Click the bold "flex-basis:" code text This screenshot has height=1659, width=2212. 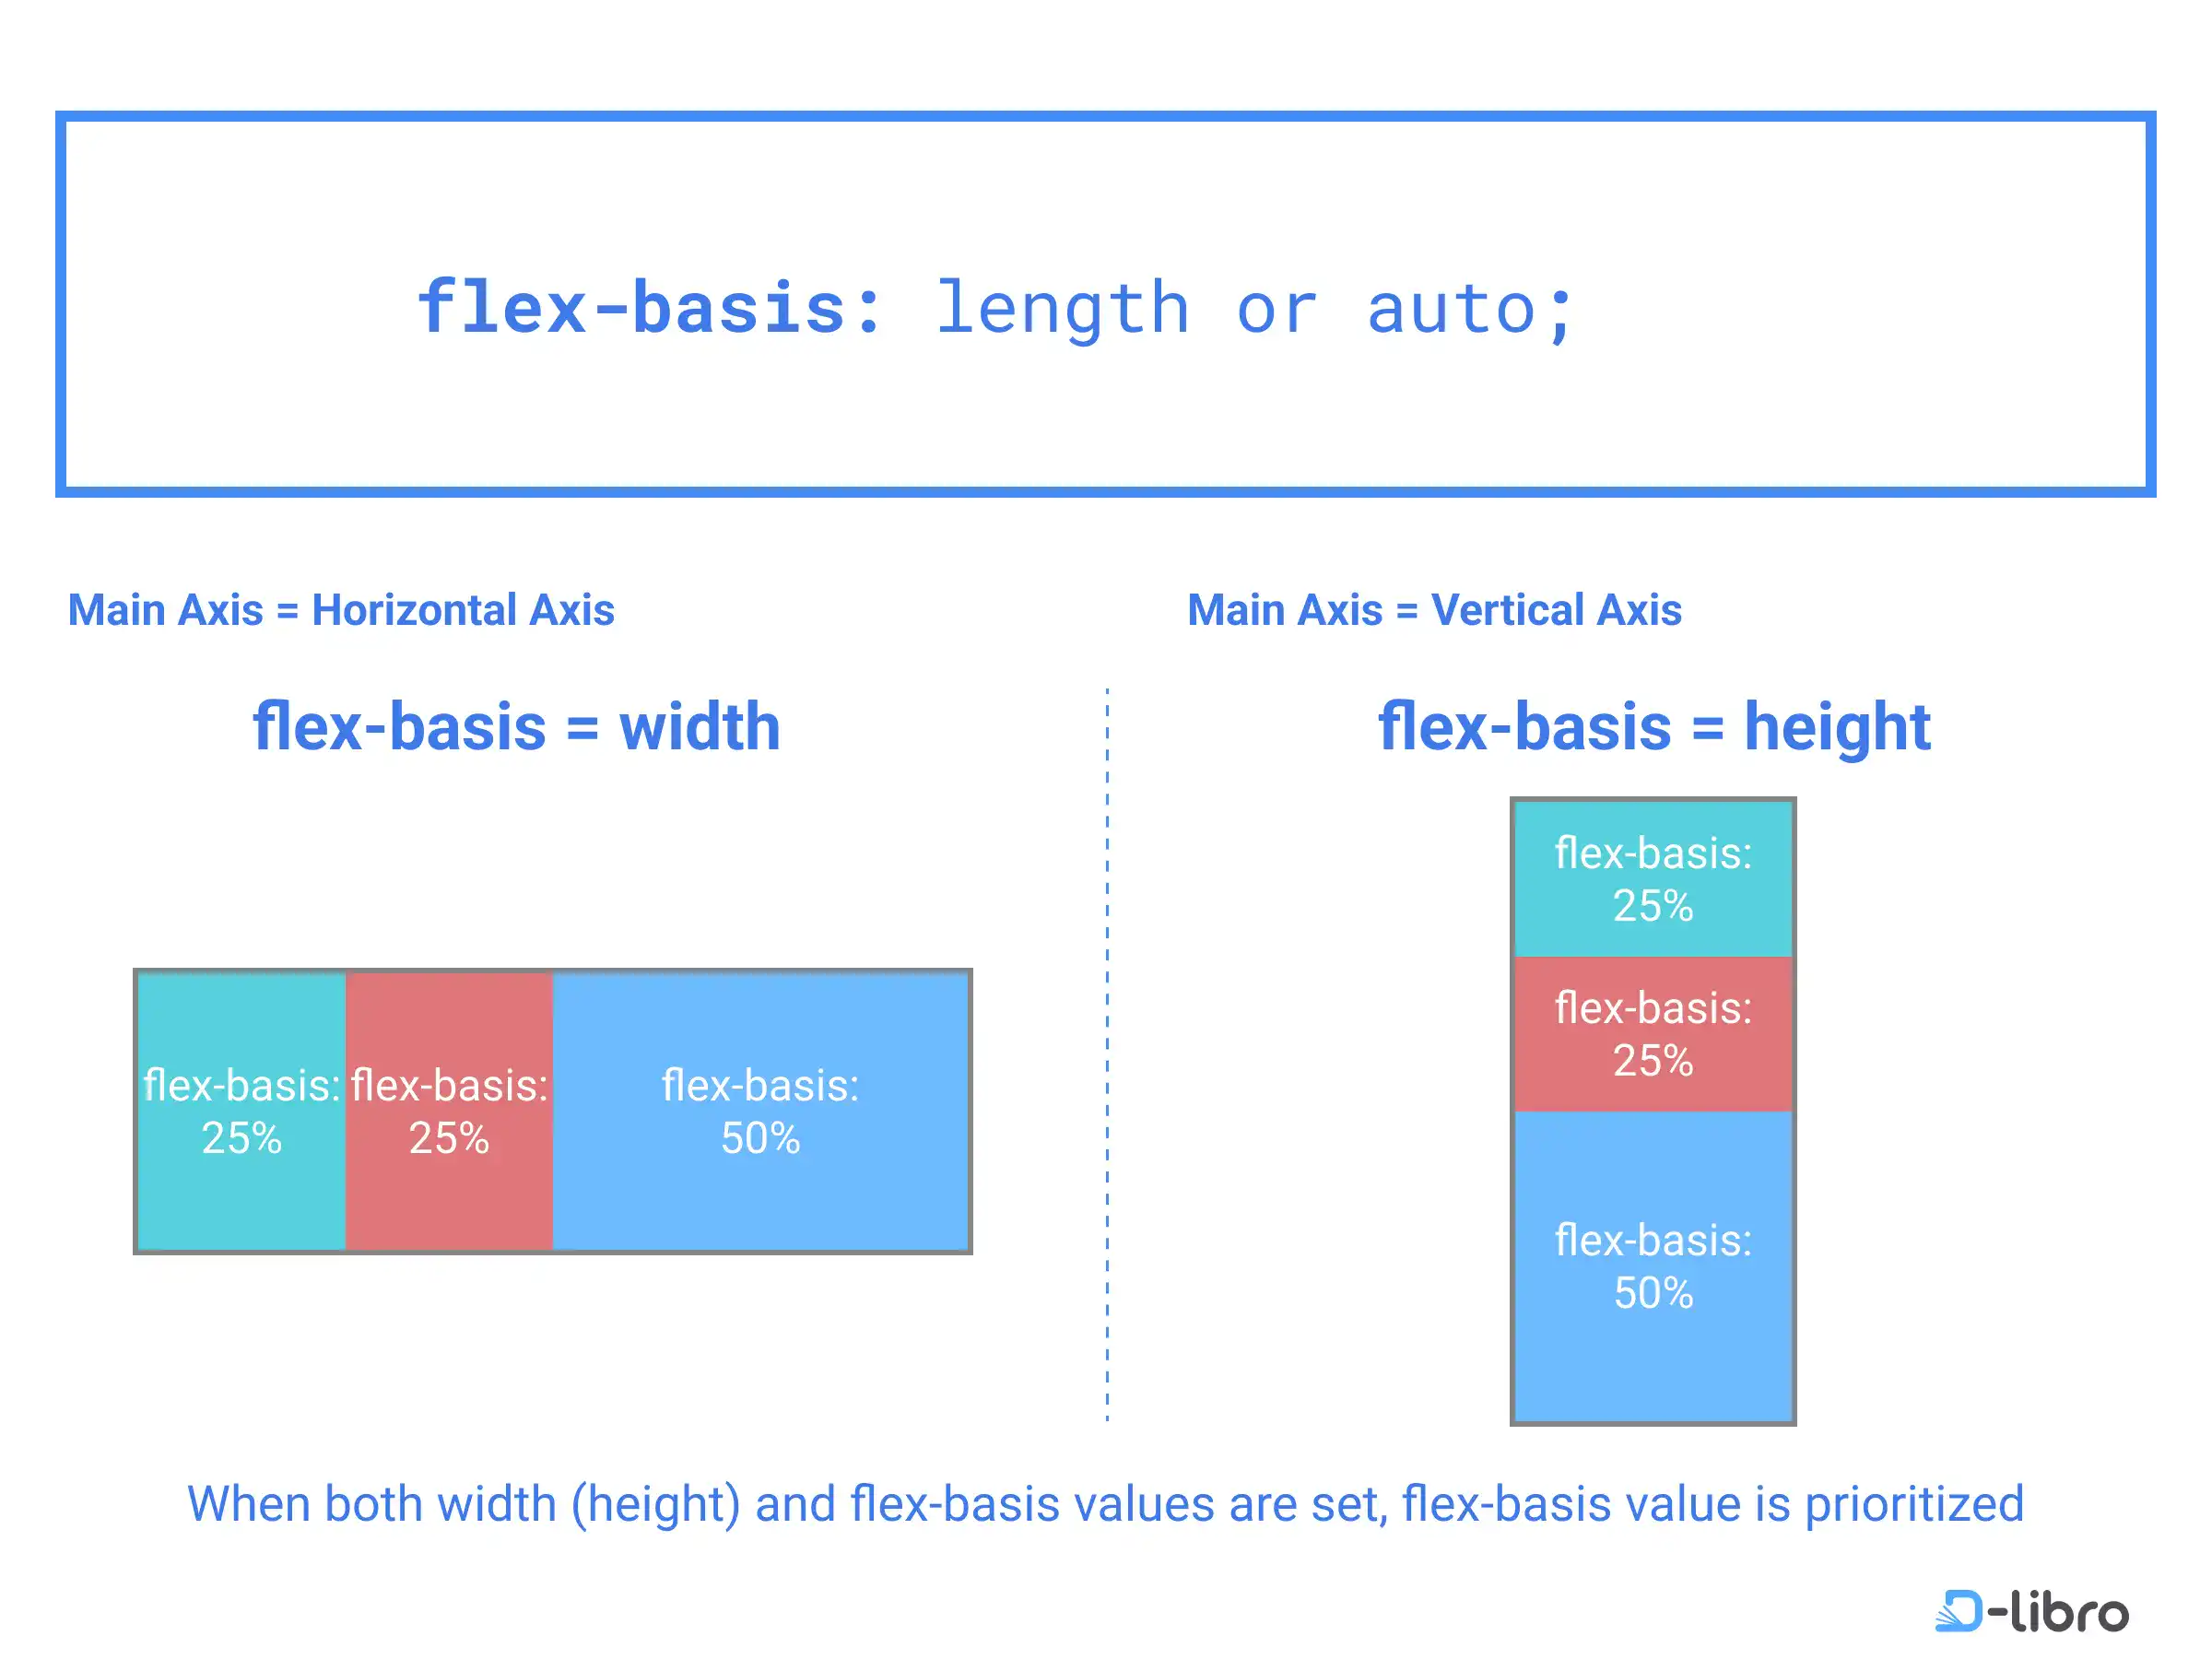click(650, 308)
